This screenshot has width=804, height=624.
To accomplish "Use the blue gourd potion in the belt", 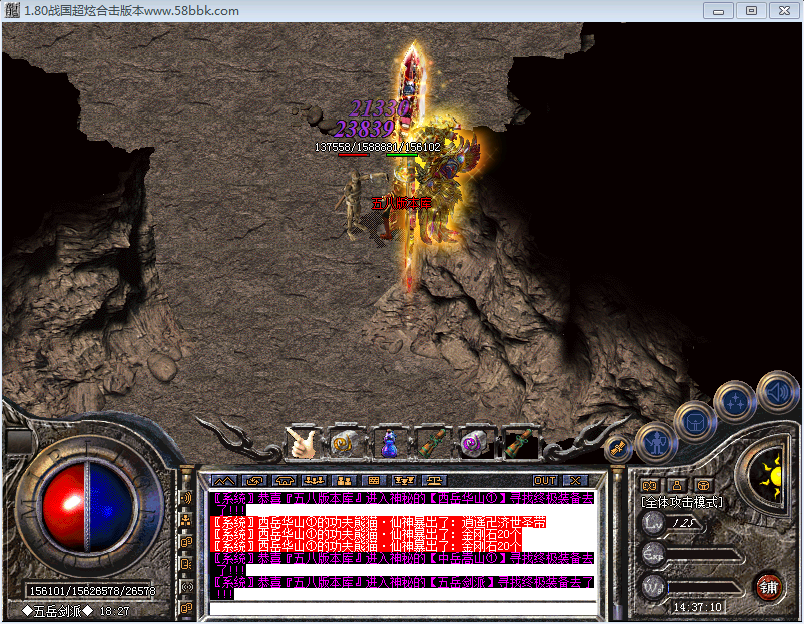I will coord(389,442).
